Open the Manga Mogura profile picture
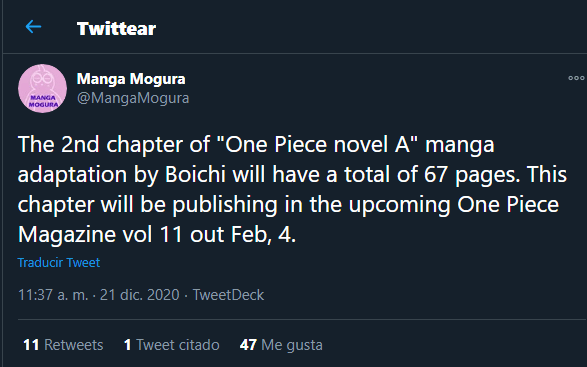587x367 pixels. point(42,88)
